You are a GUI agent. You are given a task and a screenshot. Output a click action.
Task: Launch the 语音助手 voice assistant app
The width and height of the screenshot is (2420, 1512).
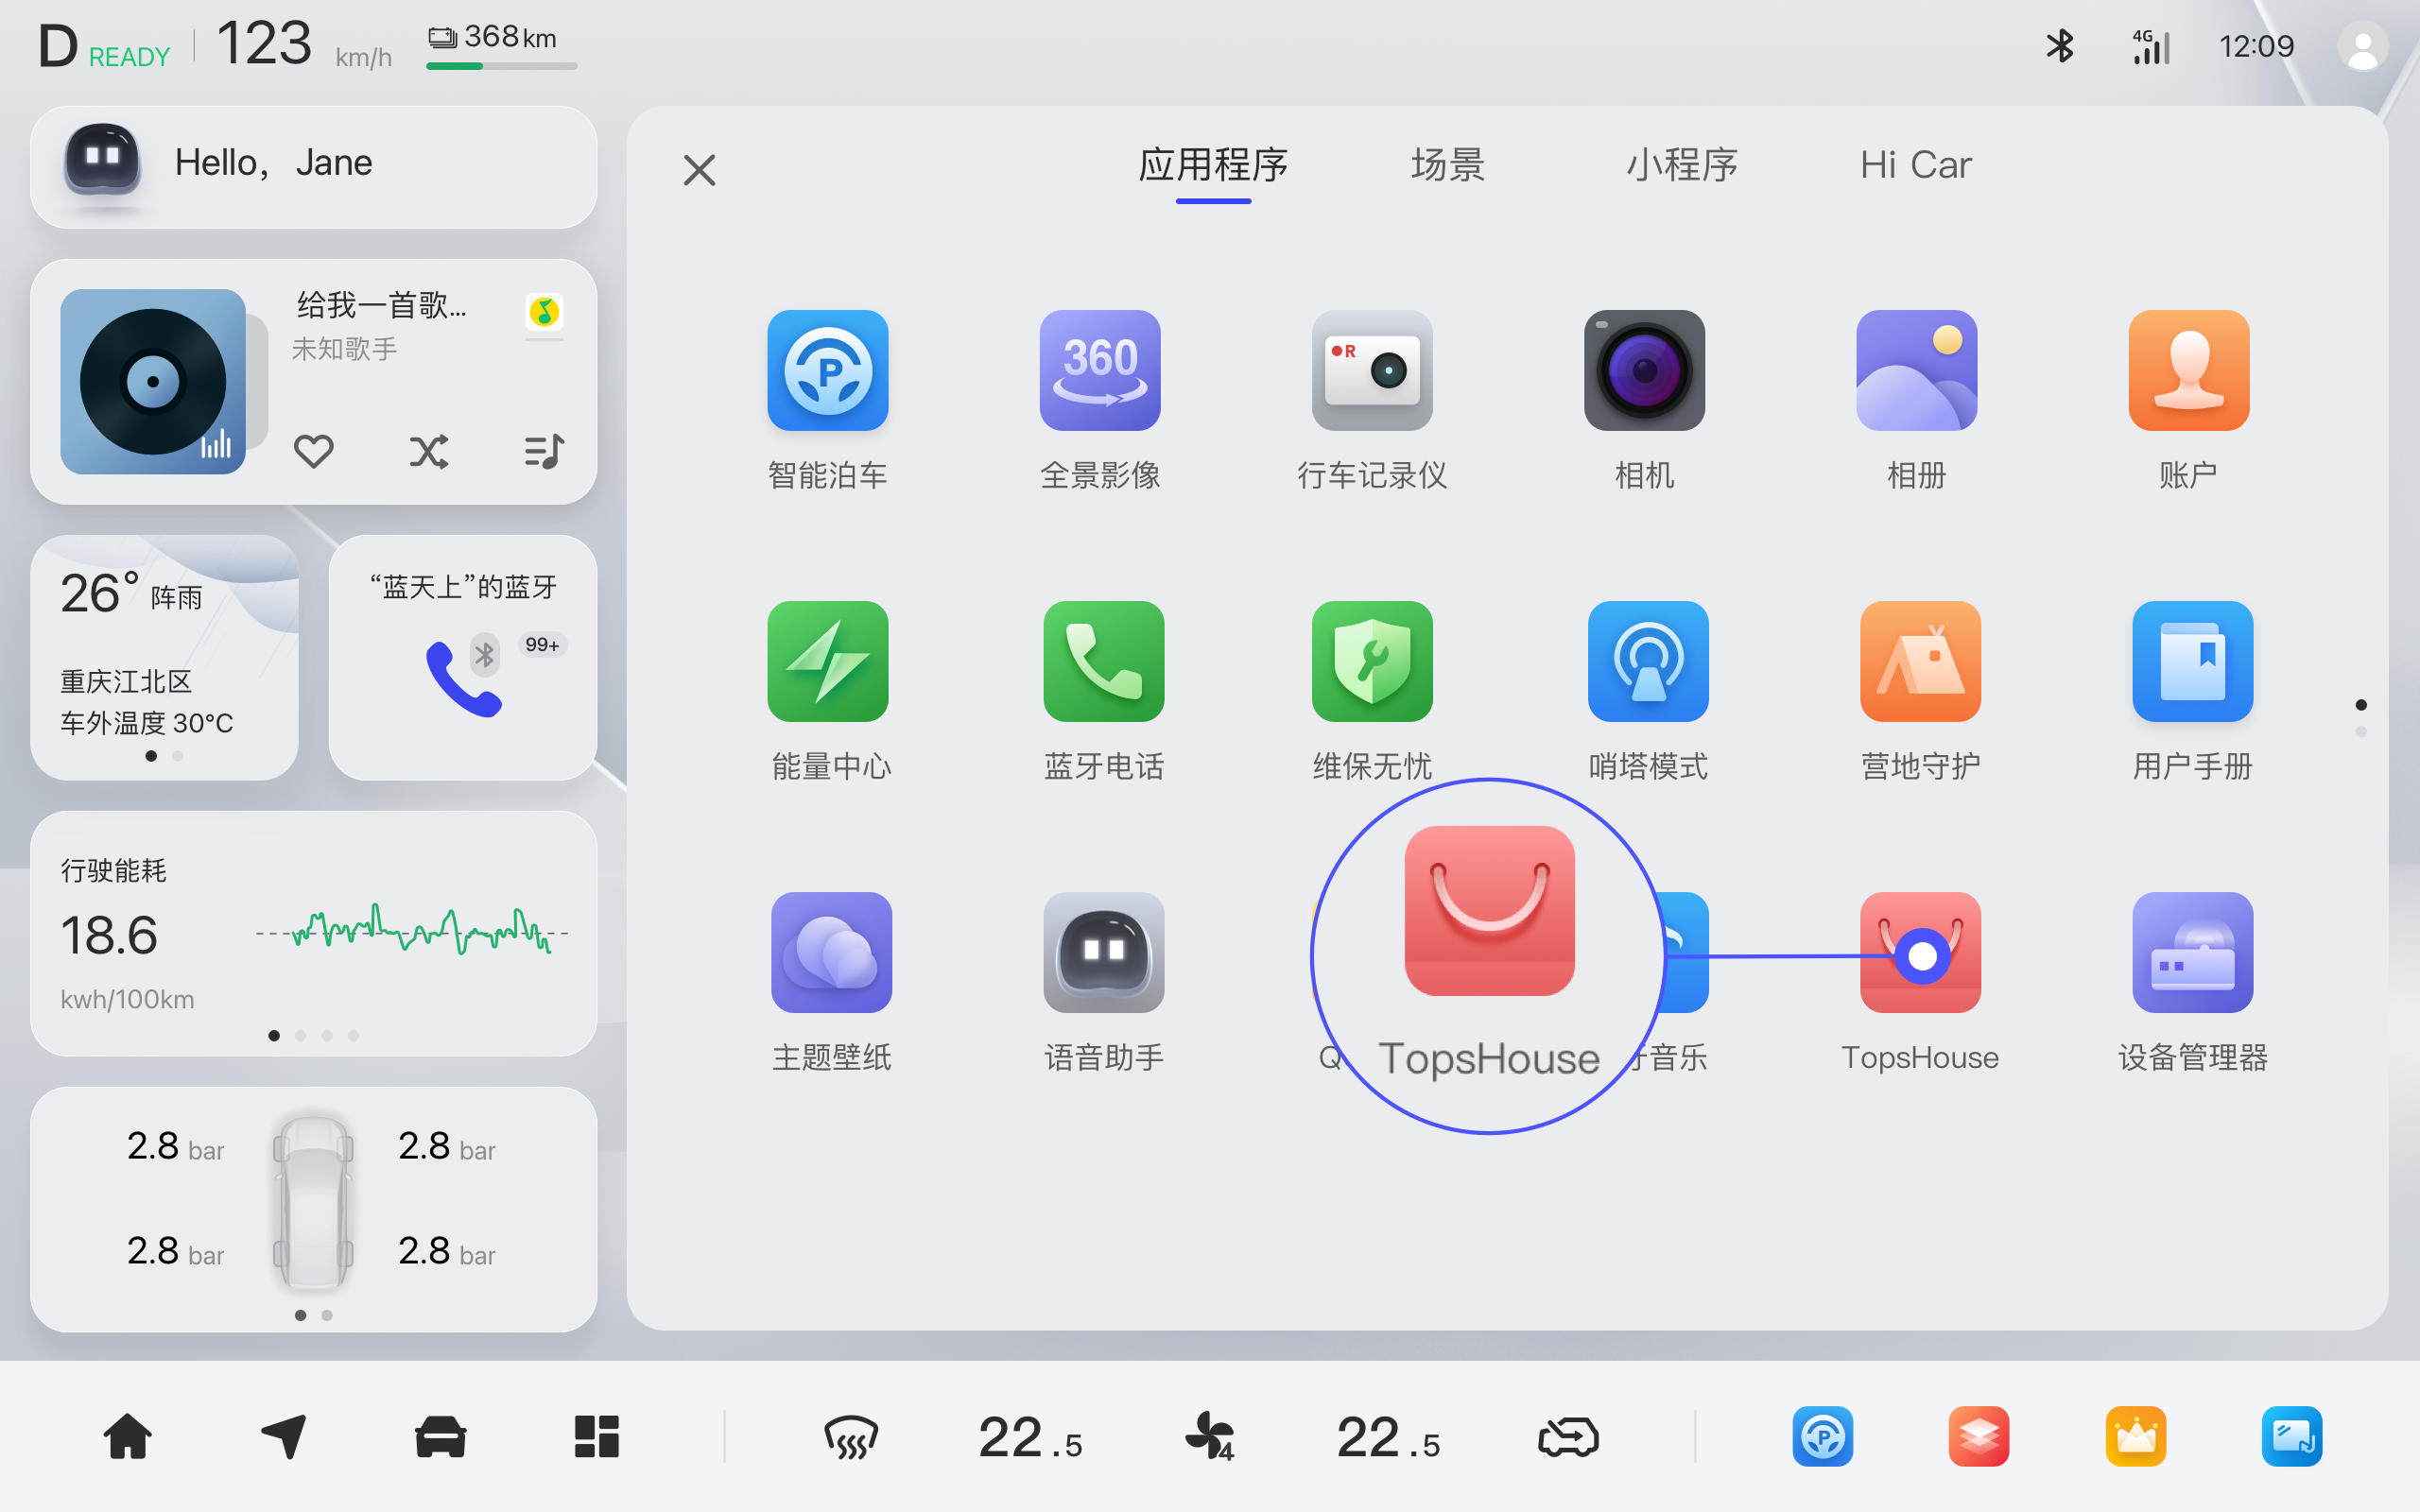click(1103, 952)
